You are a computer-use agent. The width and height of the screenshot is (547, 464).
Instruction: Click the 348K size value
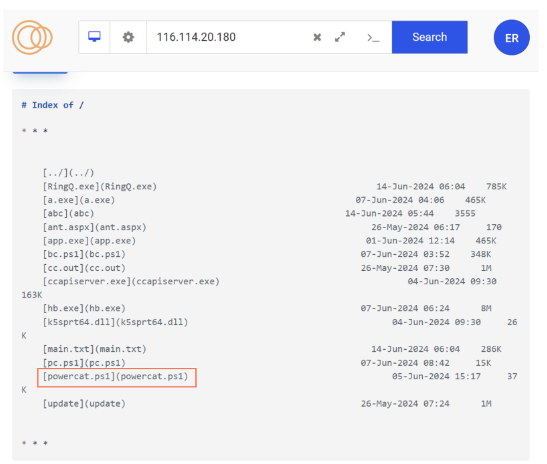click(481, 254)
